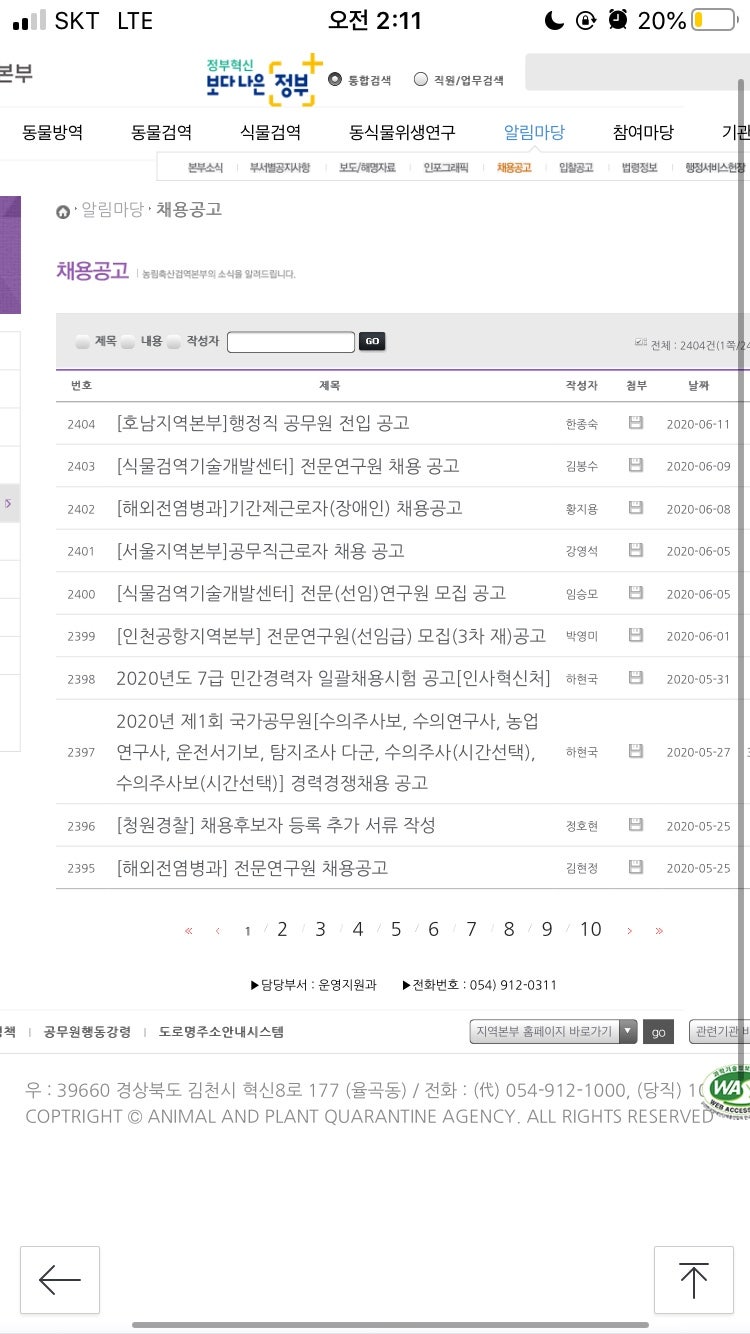
Task: Go to the last page using double arrow
Action: coord(659,930)
